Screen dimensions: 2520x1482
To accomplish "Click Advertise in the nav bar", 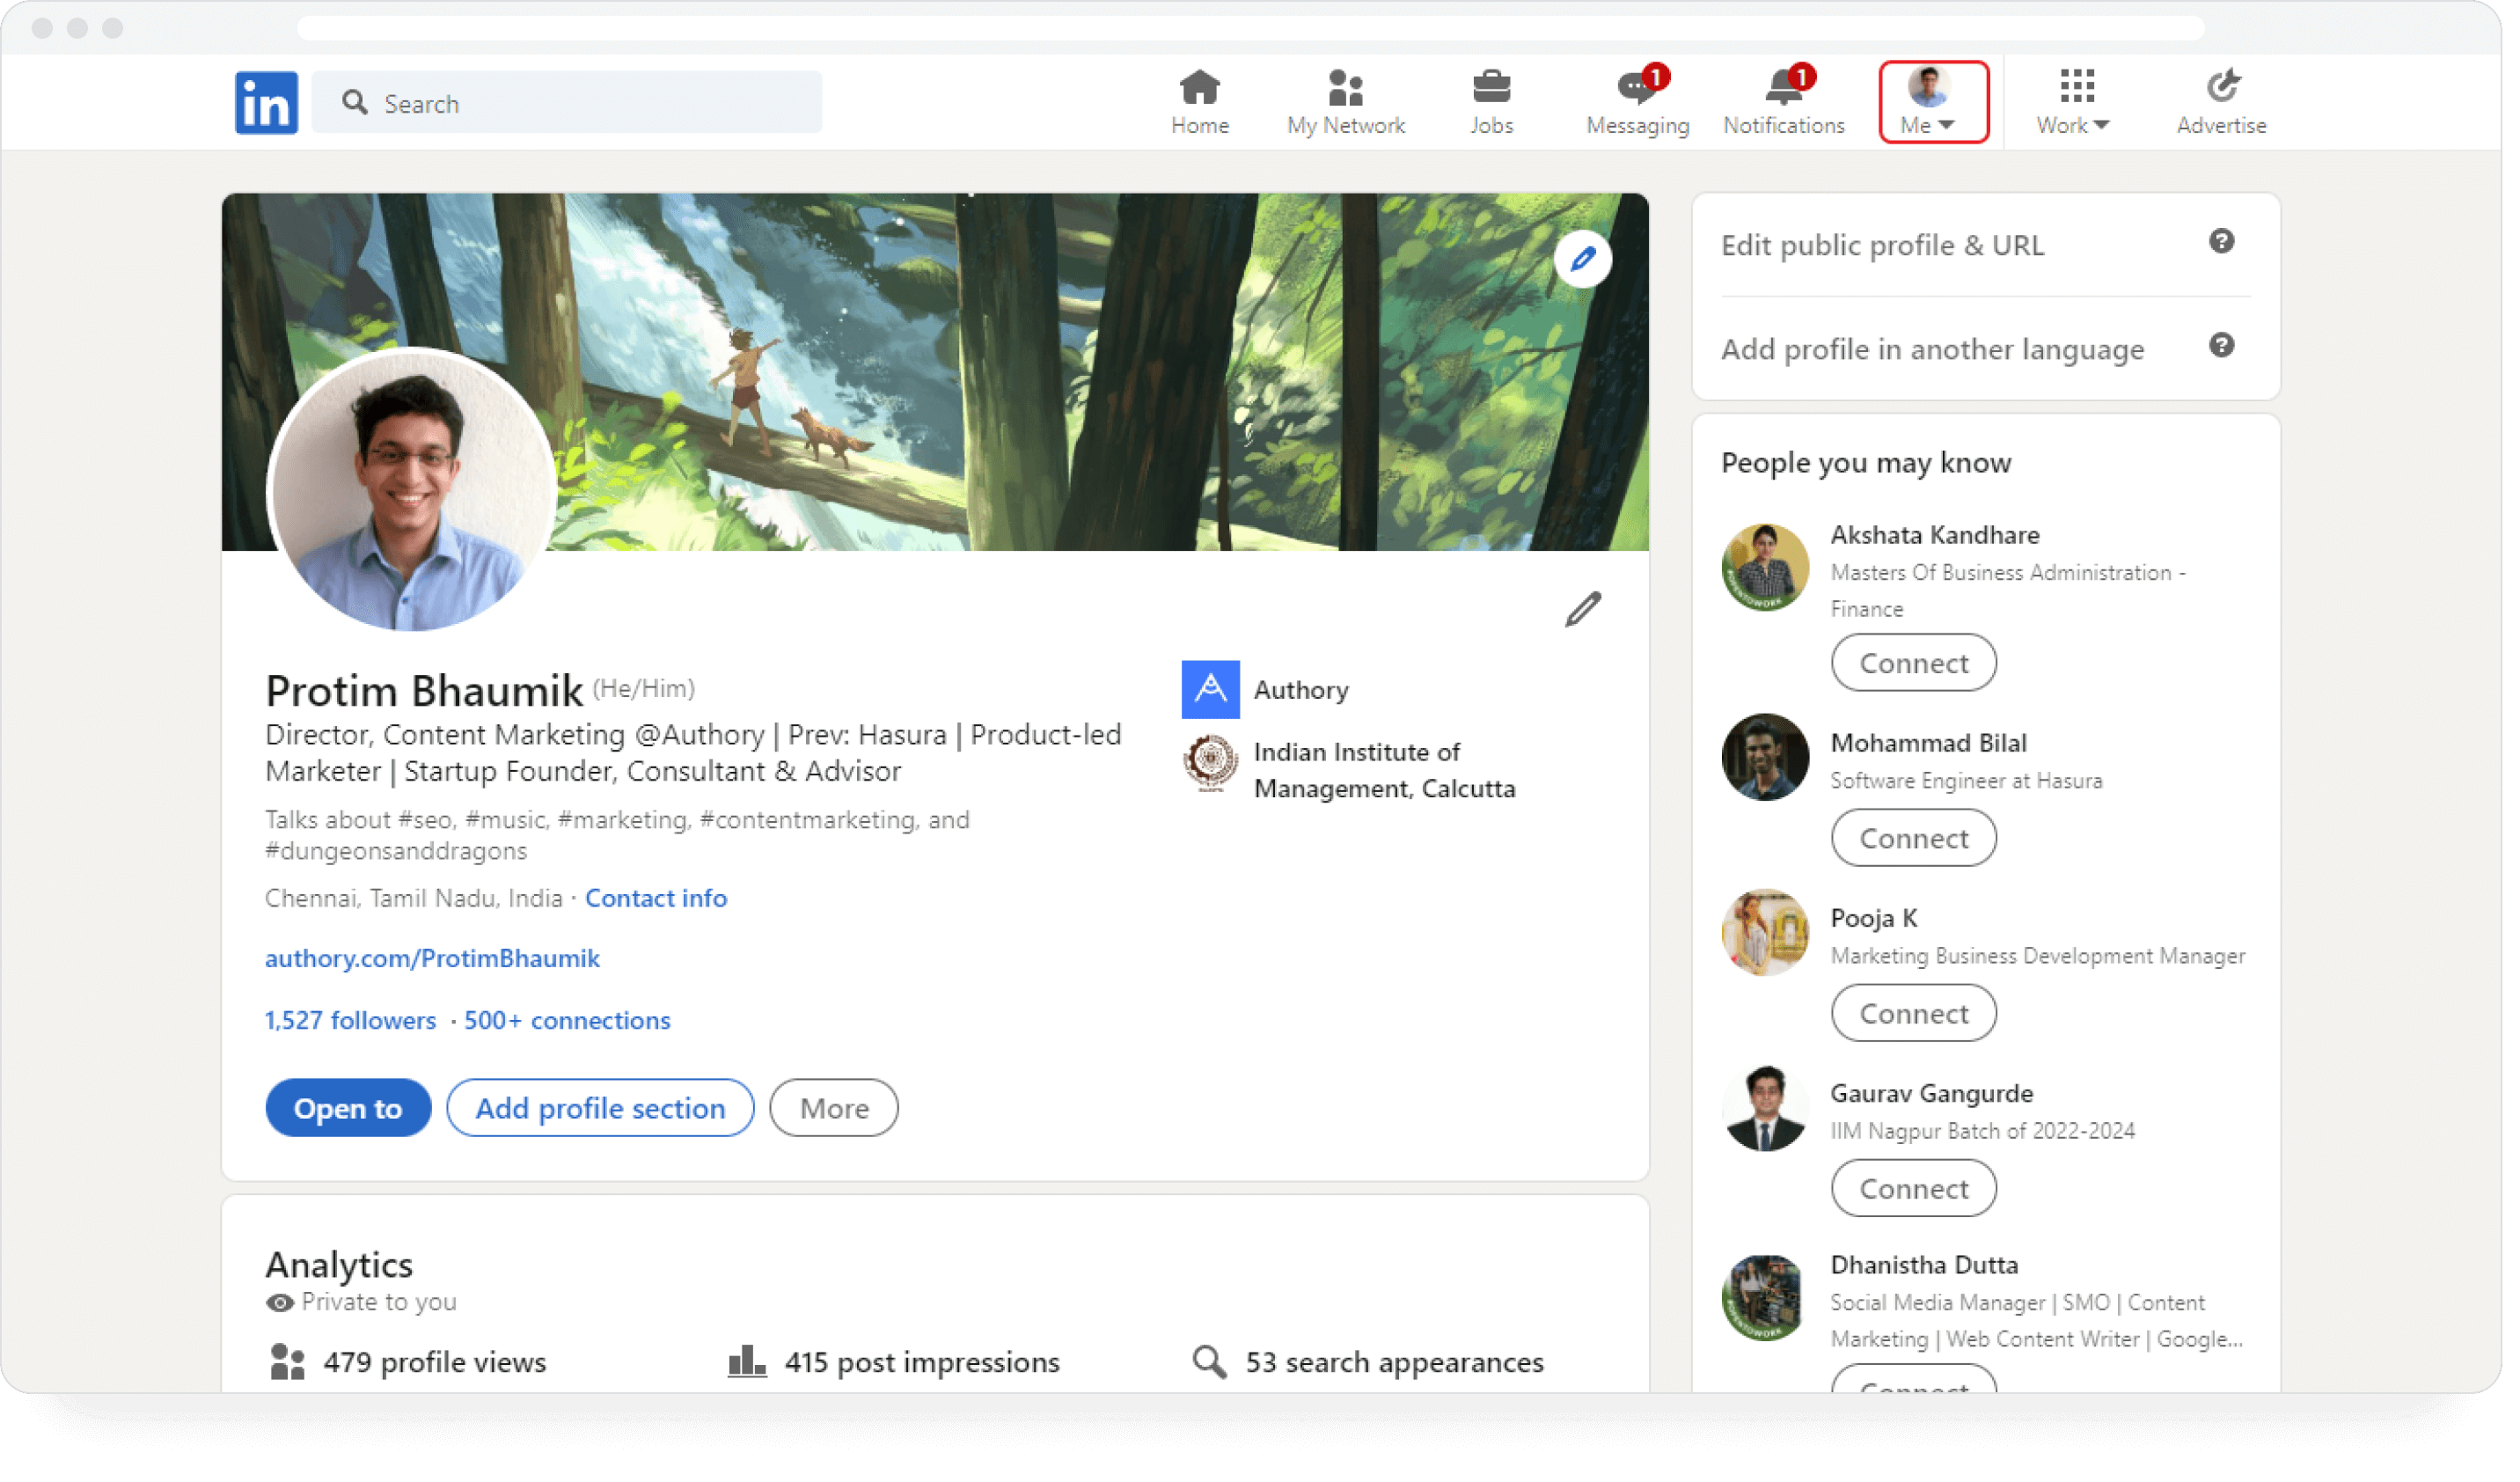I will click(x=2220, y=100).
